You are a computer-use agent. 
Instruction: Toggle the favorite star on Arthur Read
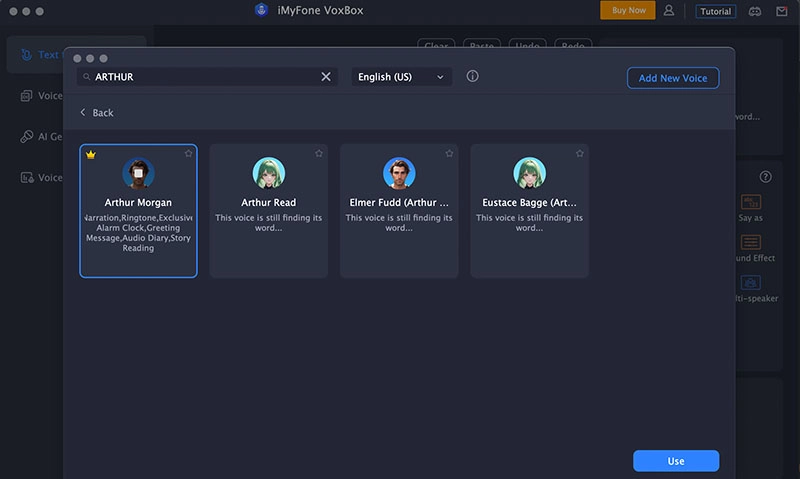319,154
